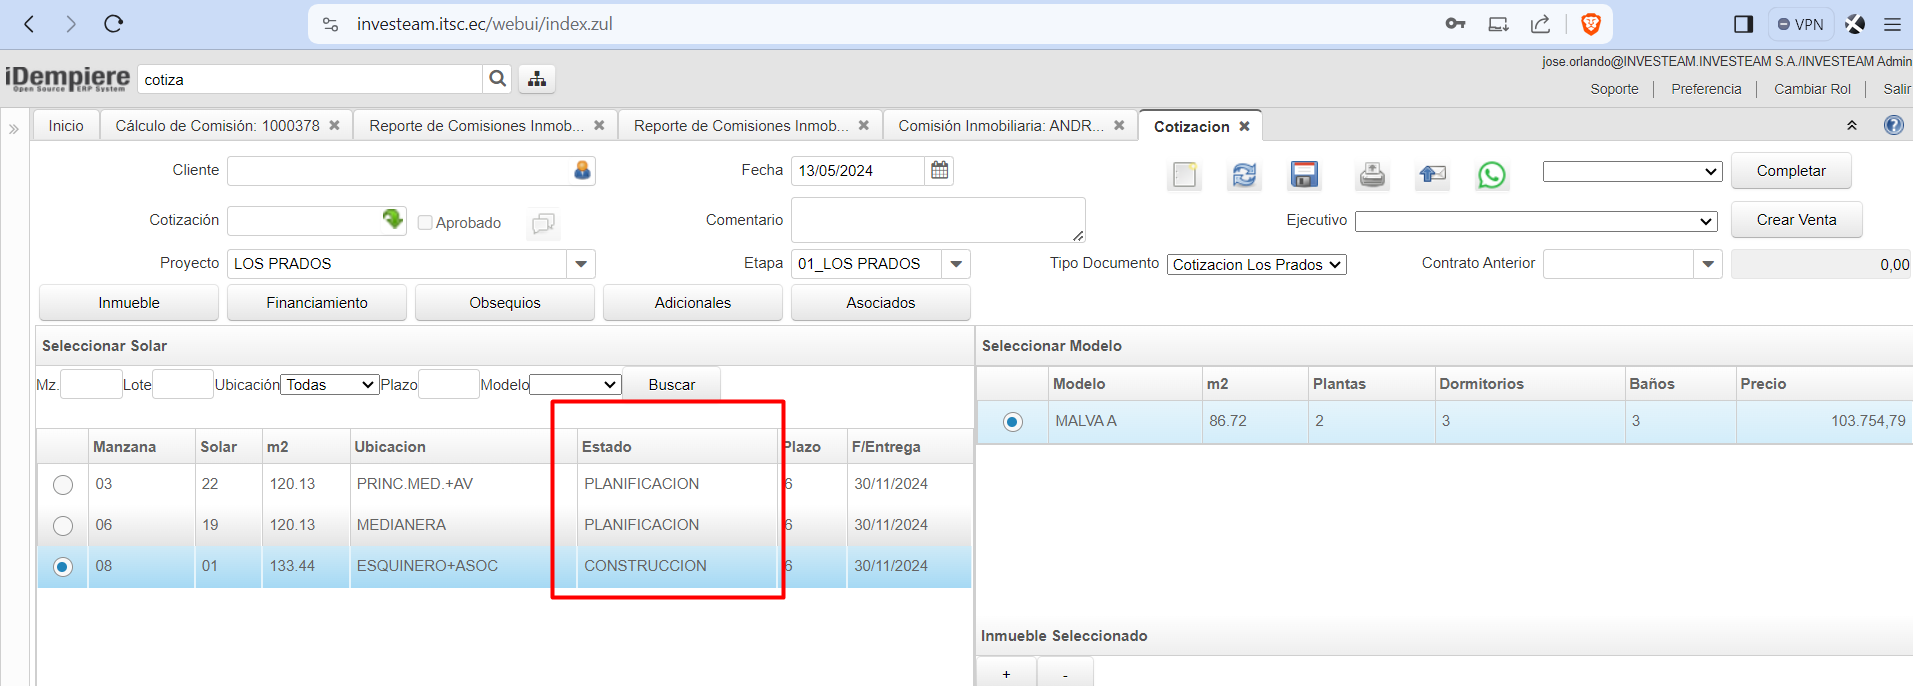This screenshot has width=1913, height=686.
Task: Select radio button for Manzana 06
Action: click(63, 526)
